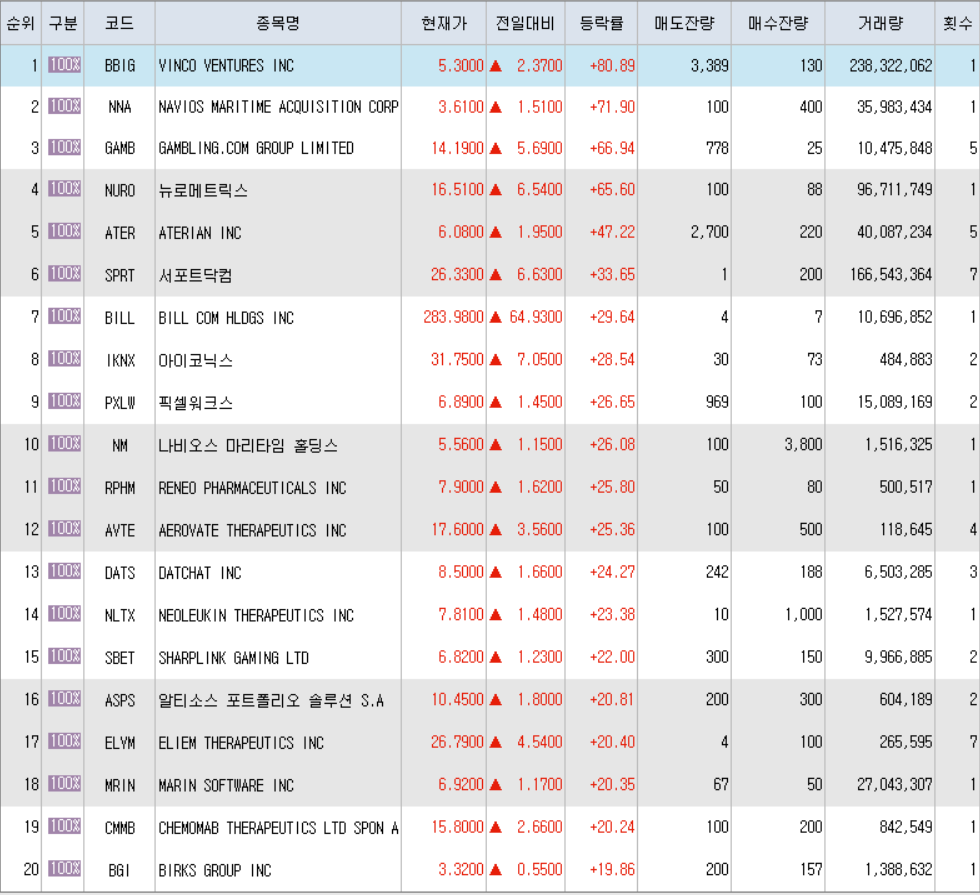Sort by 코드 column header
The image size is (980, 895).
(119, 23)
